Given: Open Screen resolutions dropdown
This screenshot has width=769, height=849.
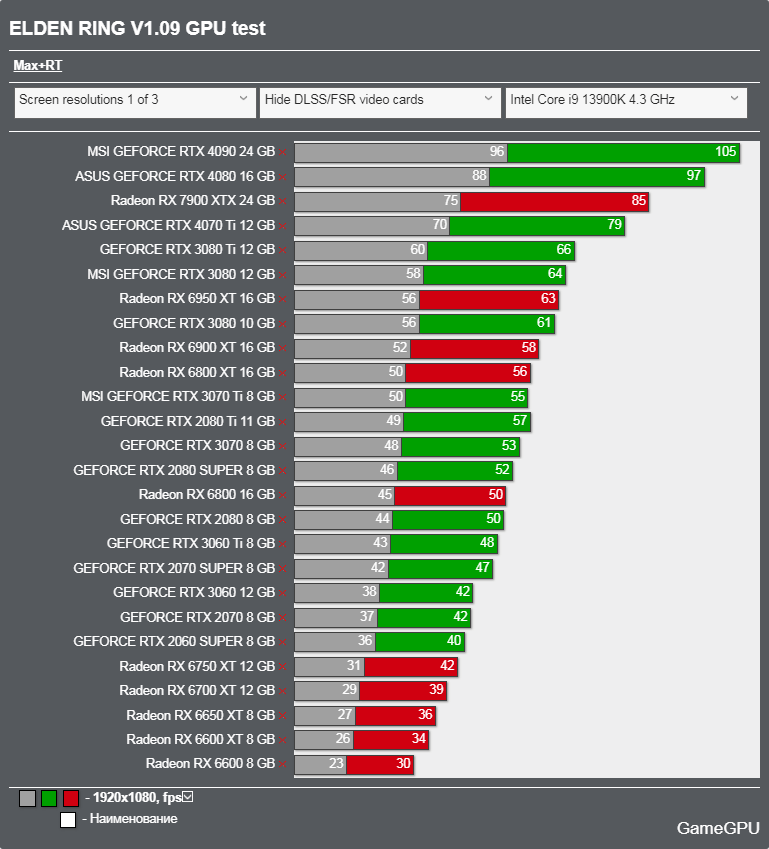Looking at the screenshot, I should (x=135, y=103).
